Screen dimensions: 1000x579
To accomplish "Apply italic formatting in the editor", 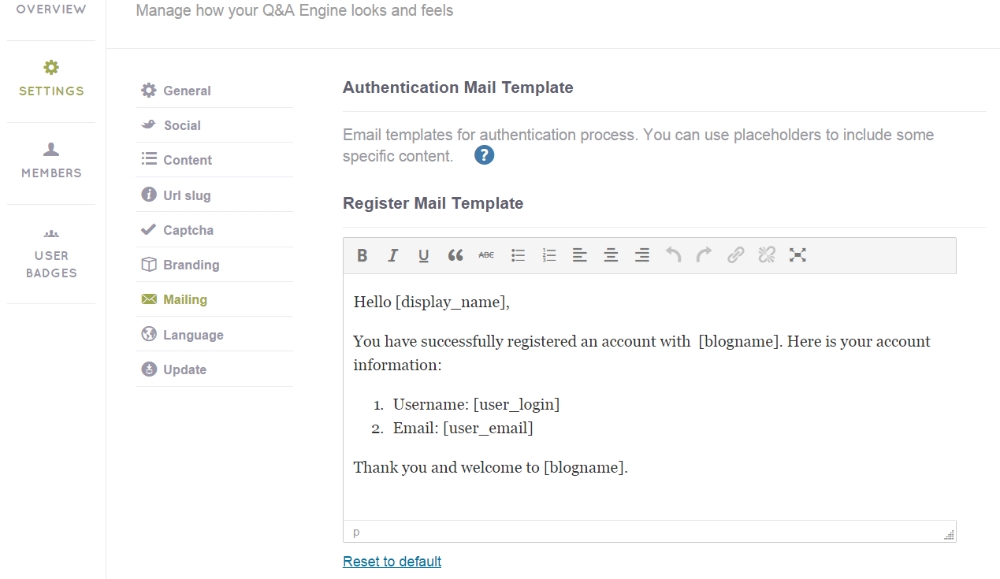I will [x=393, y=256].
